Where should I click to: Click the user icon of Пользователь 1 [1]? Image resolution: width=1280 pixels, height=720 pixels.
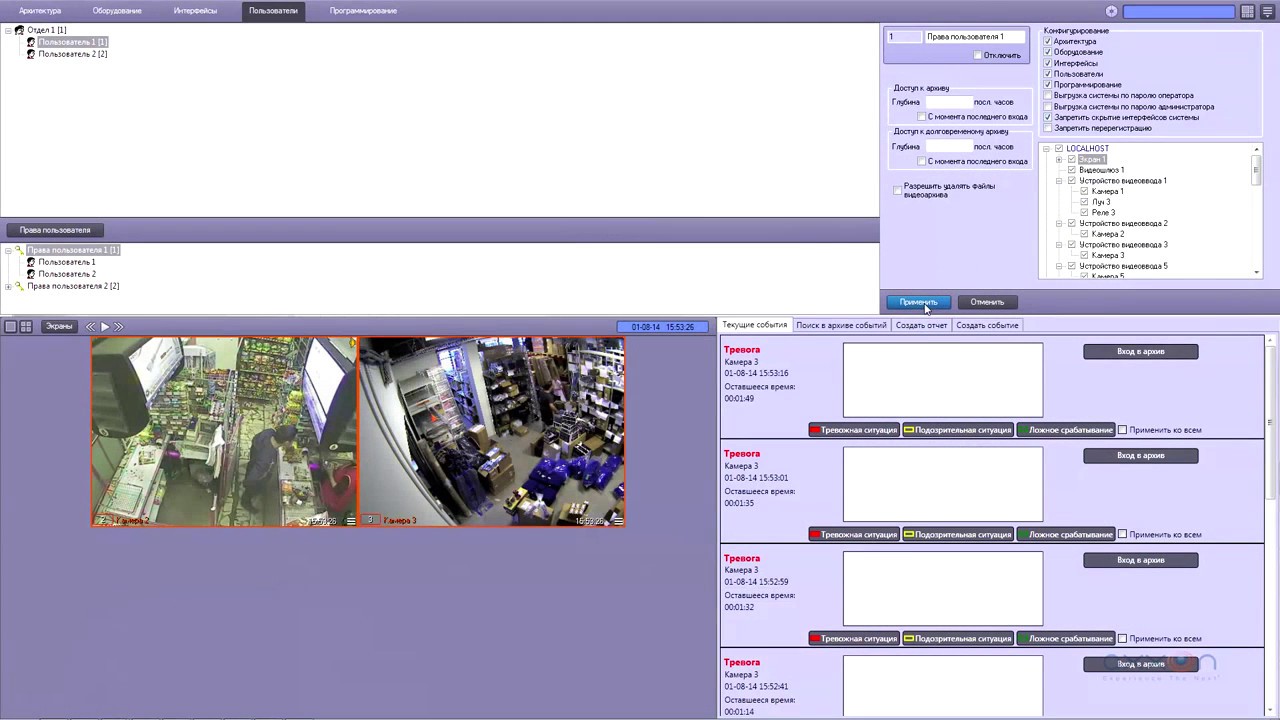(x=31, y=42)
